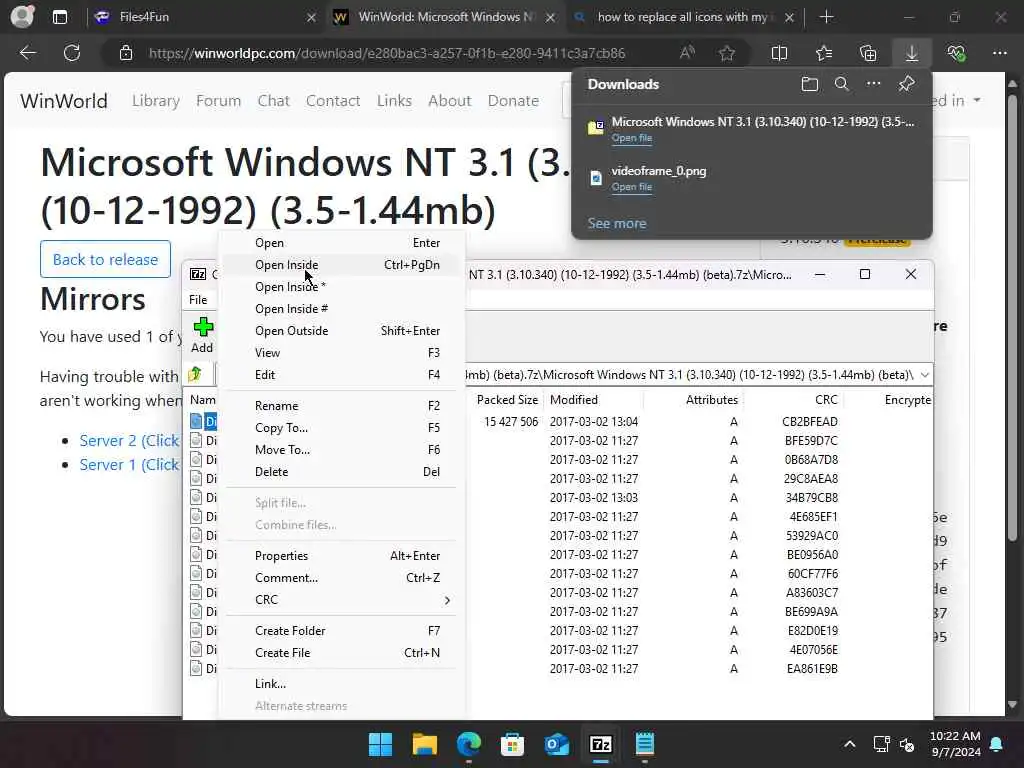Screen dimensions: 1024x768
Task: Expand the CRC submenu arrow
Action: pyautogui.click(x=447, y=600)
